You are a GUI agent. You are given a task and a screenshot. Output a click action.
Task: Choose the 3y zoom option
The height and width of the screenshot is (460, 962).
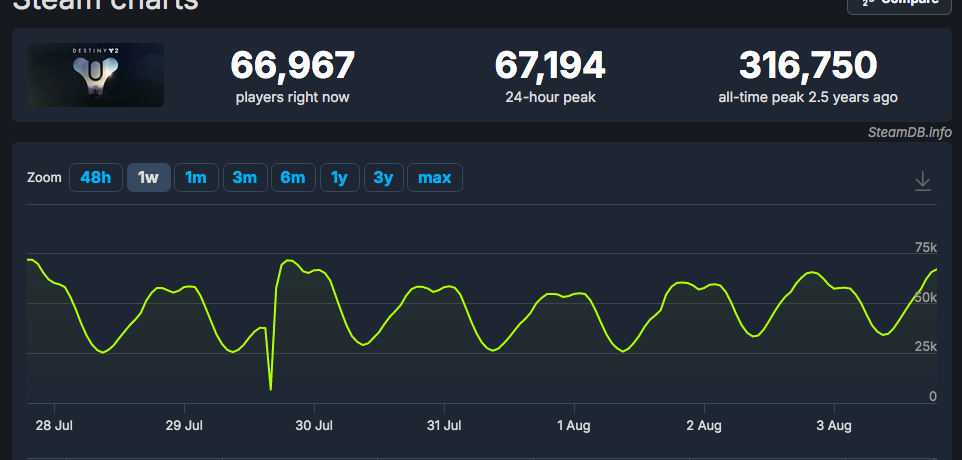point(383,178)
